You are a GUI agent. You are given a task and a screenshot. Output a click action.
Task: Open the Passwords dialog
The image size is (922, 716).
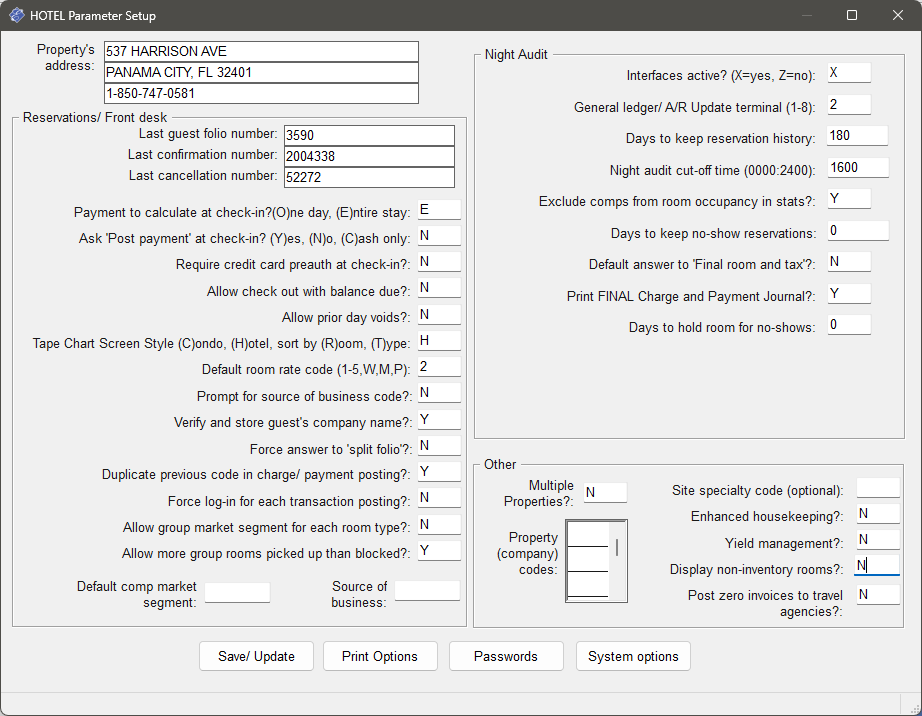(506, 656)
